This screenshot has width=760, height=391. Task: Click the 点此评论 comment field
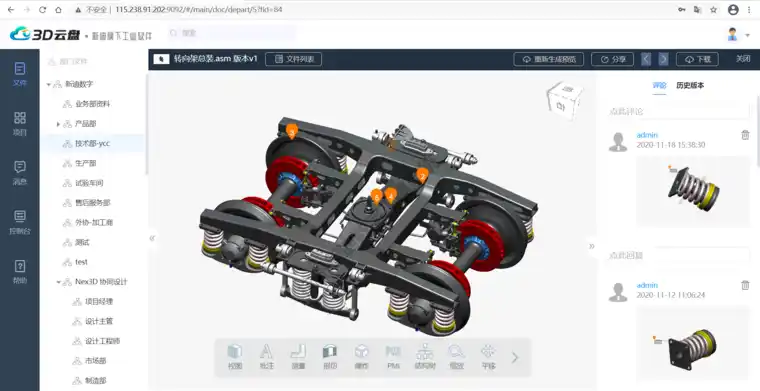(x=679, y=111)
